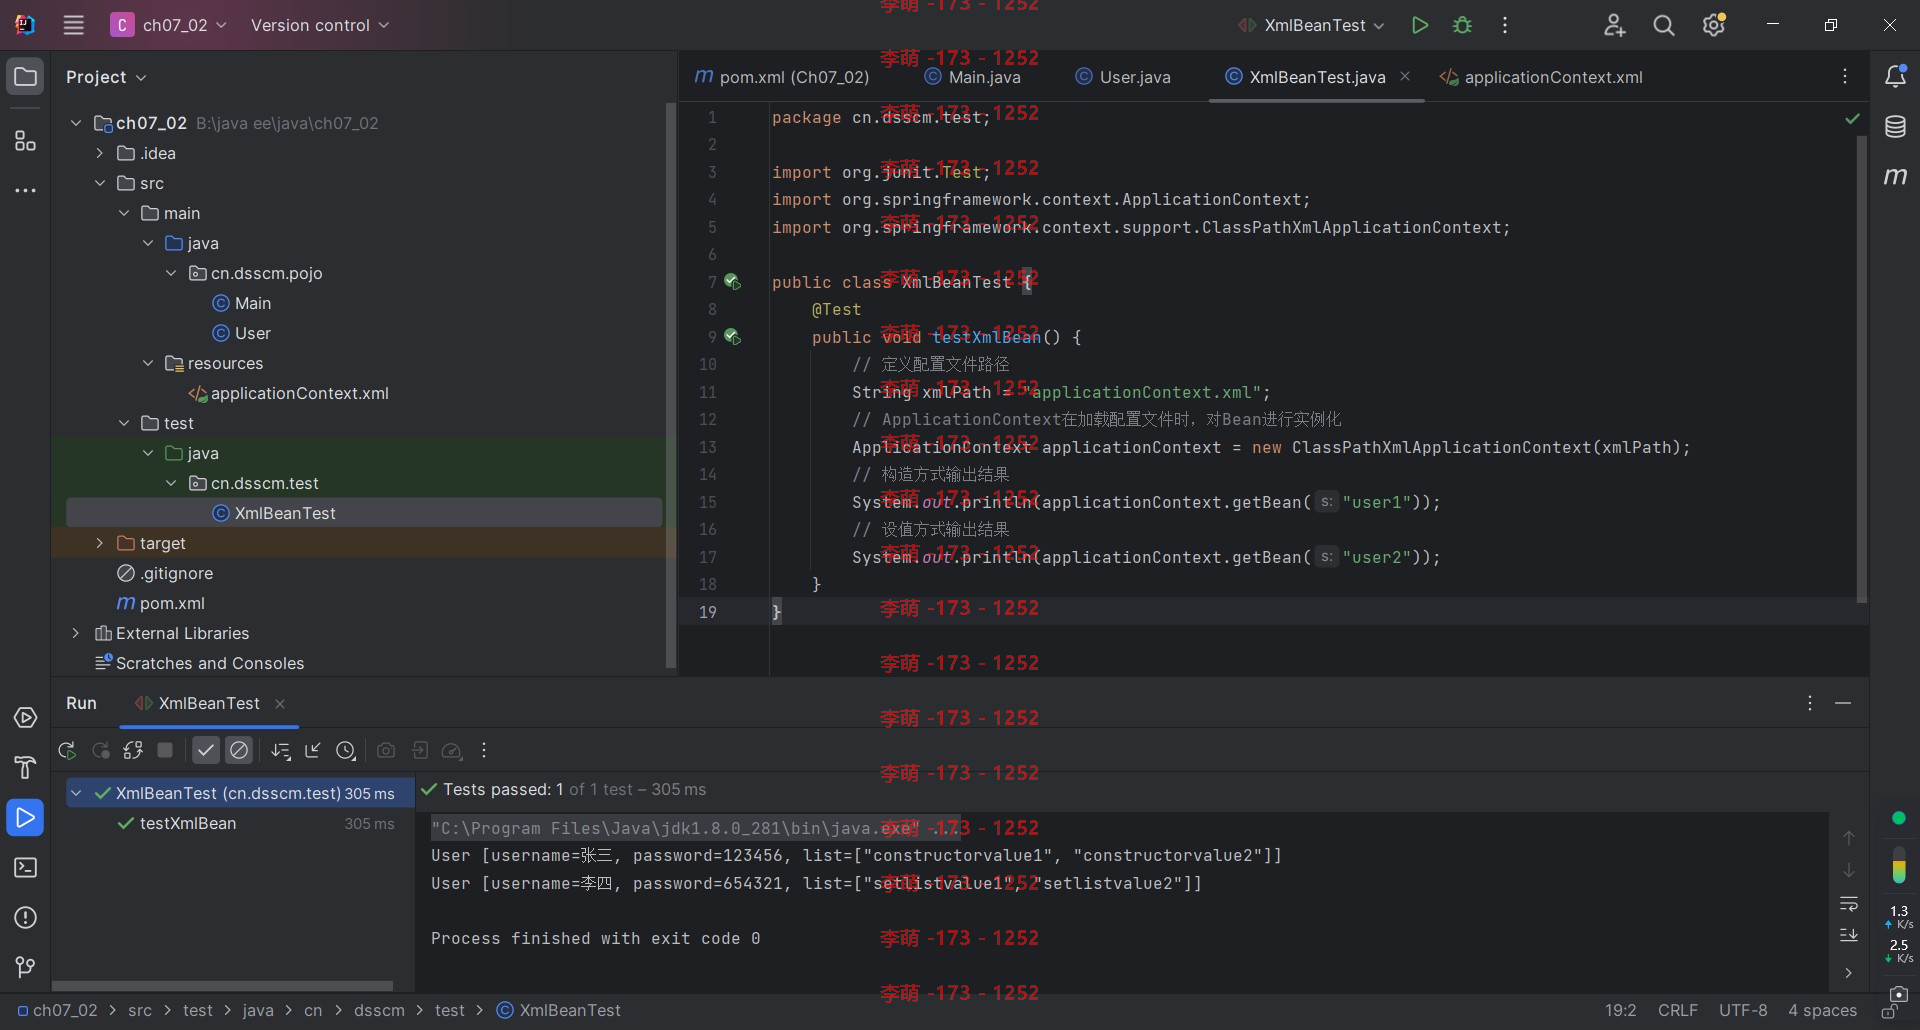Open the Services tool window
Screen dimensions: 1920x1030
pyautogui.click(x=26, y=718)
